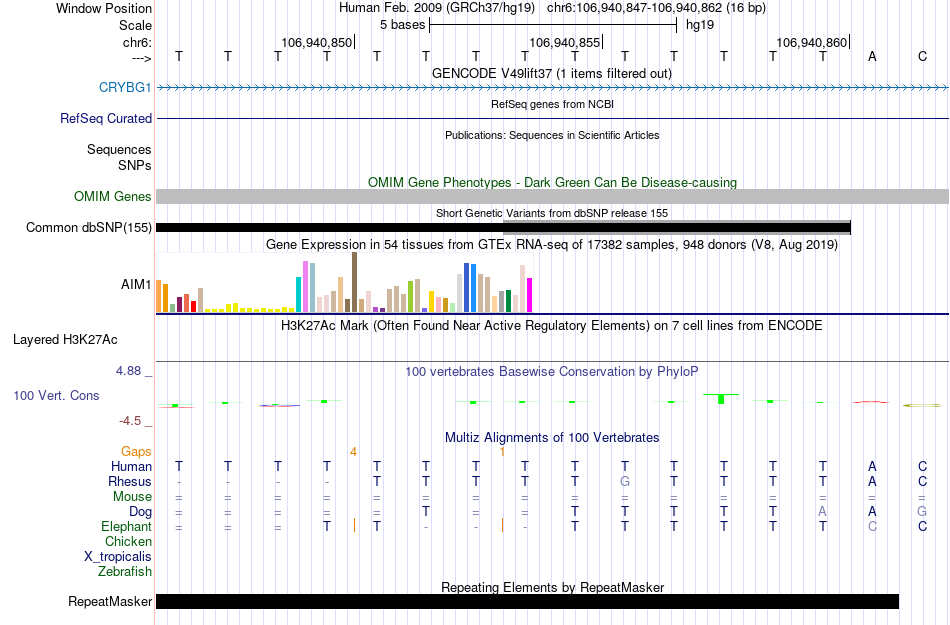Image resolution: width=950 pixels, height=625 pixels.
Task: Click the Dog species label
Action: click(140, 512)
